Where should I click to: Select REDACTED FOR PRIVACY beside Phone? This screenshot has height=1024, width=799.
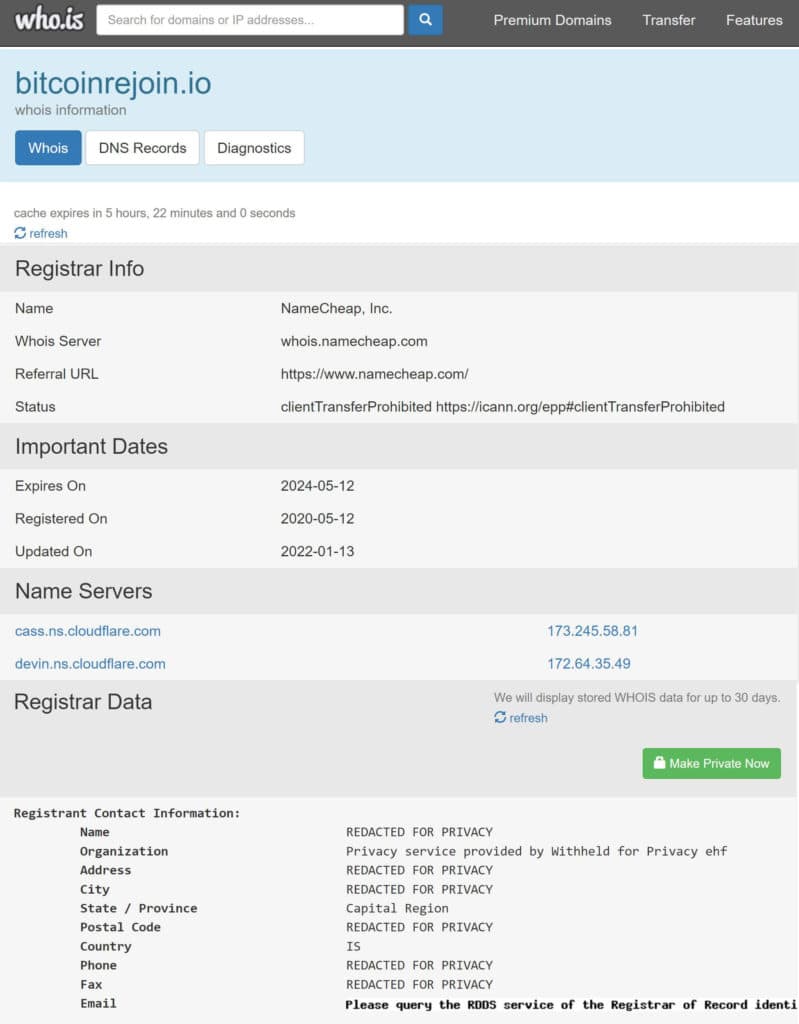[419, 965]
